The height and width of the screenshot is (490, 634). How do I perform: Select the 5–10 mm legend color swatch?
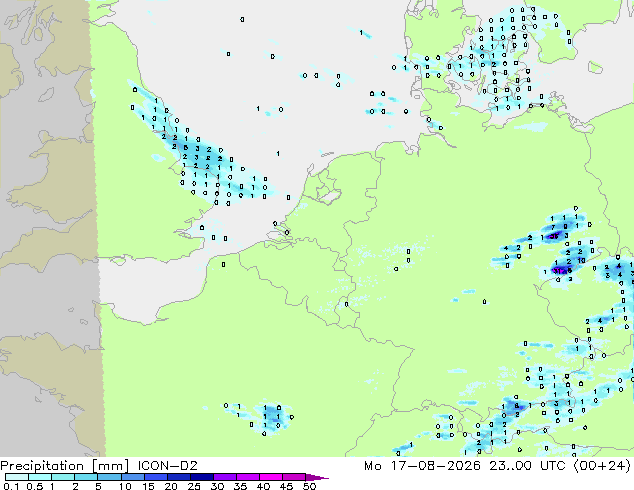pos(109,477)
